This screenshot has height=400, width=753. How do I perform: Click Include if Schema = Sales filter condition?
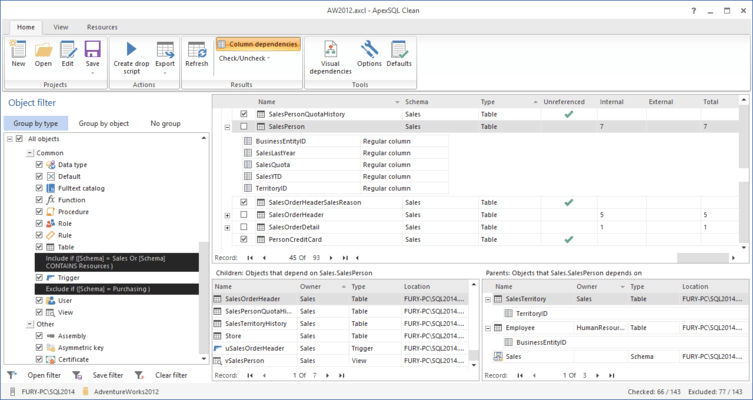tap(117, 262)
